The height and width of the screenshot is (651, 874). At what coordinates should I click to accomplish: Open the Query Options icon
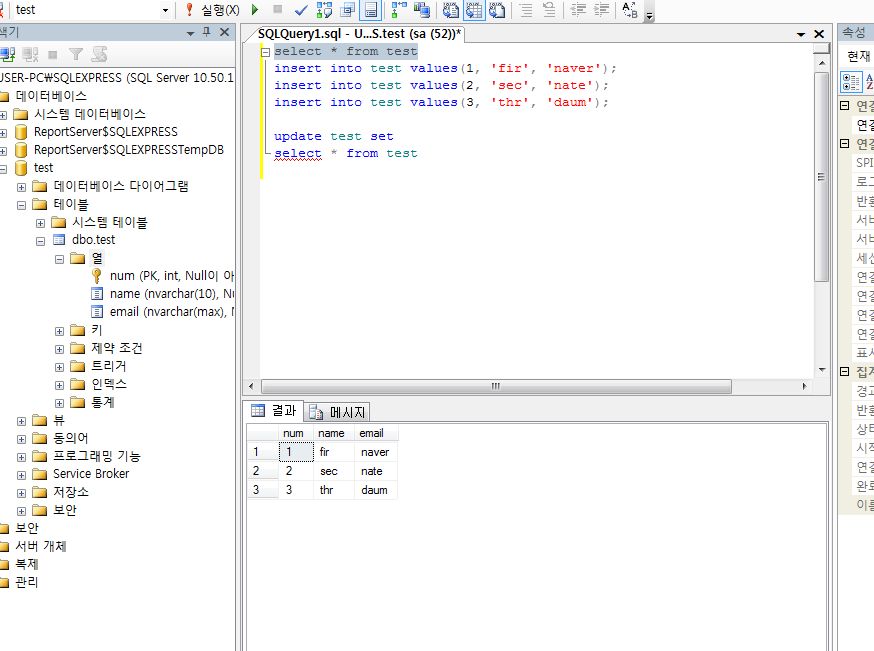click(x=348, y=9)
